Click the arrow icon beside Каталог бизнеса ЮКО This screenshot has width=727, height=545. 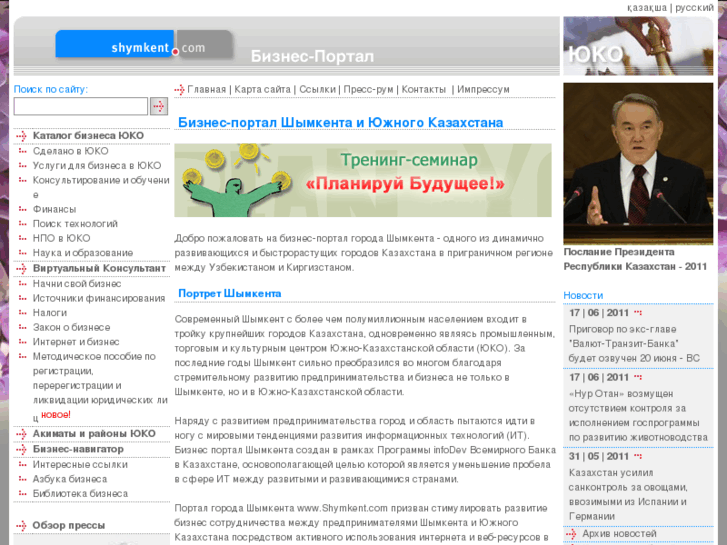click(x=21, y=136)
